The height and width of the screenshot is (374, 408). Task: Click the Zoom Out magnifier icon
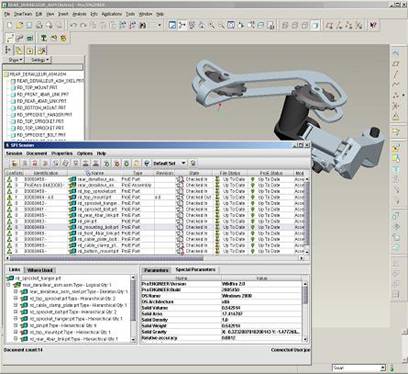(x=221, y=25)
